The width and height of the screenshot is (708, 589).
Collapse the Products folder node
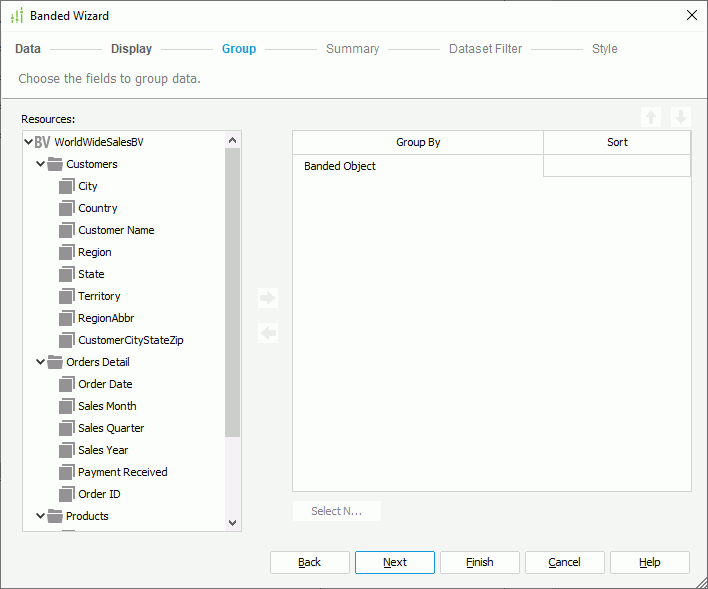(41, 516)
